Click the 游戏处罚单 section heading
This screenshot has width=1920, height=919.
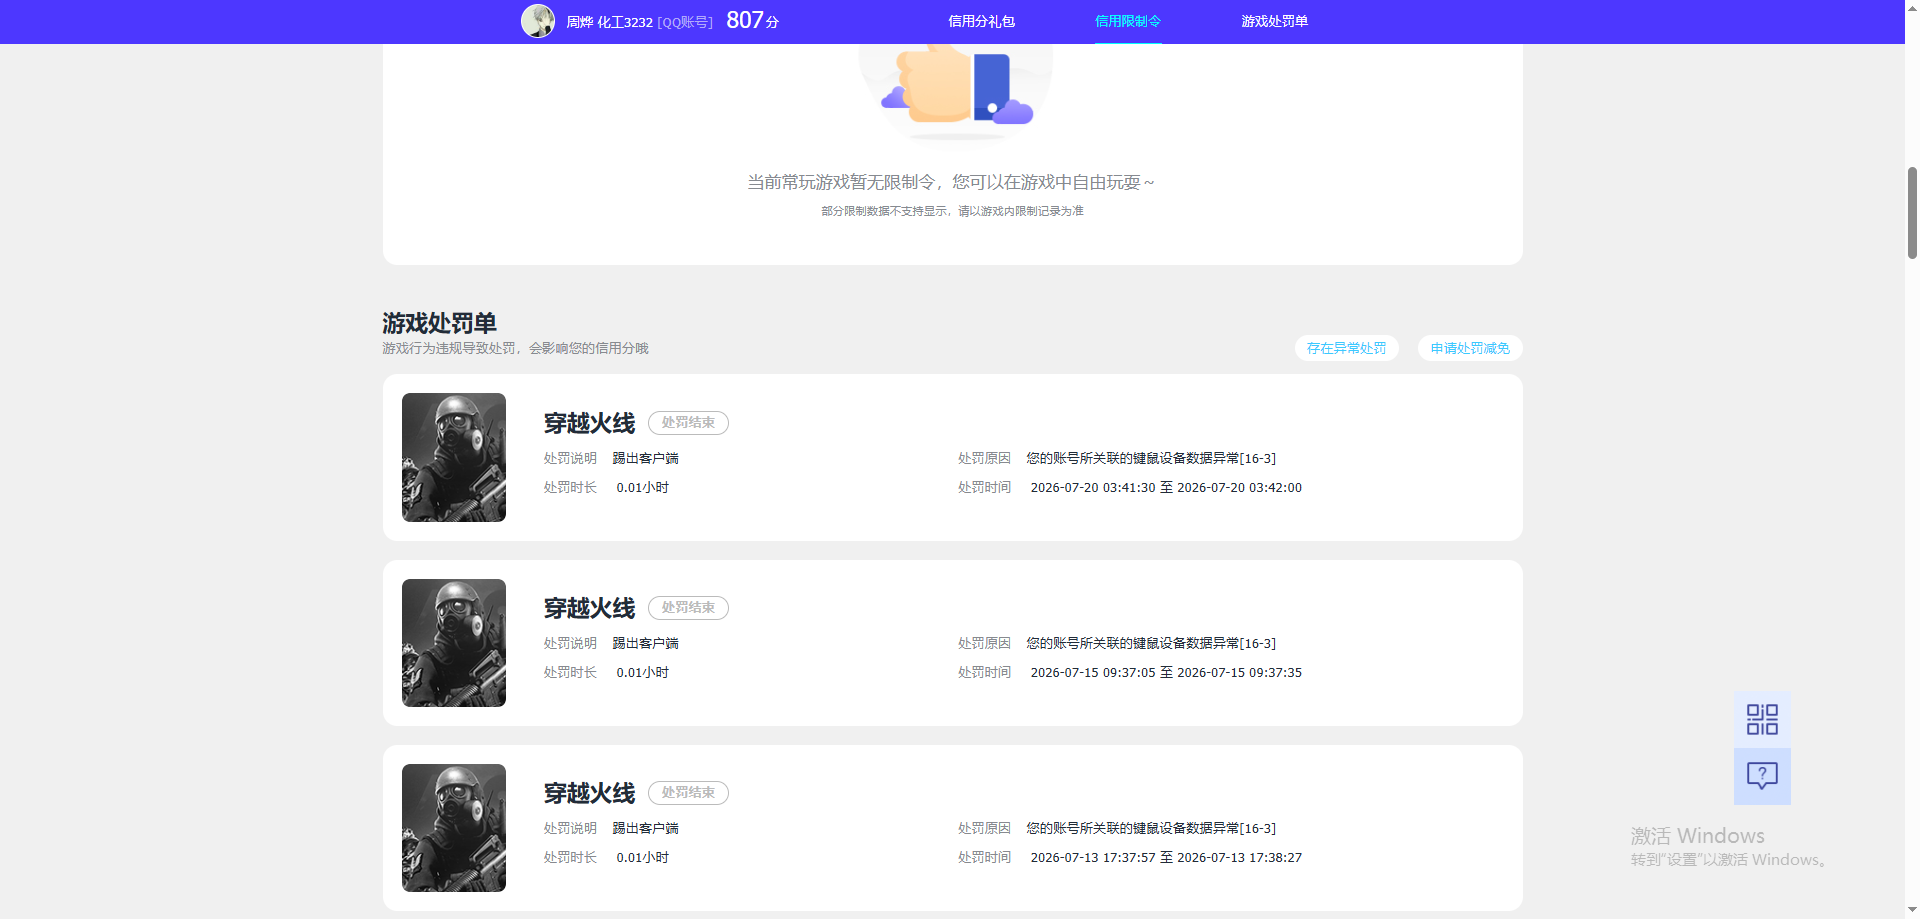tap(439, 323)
